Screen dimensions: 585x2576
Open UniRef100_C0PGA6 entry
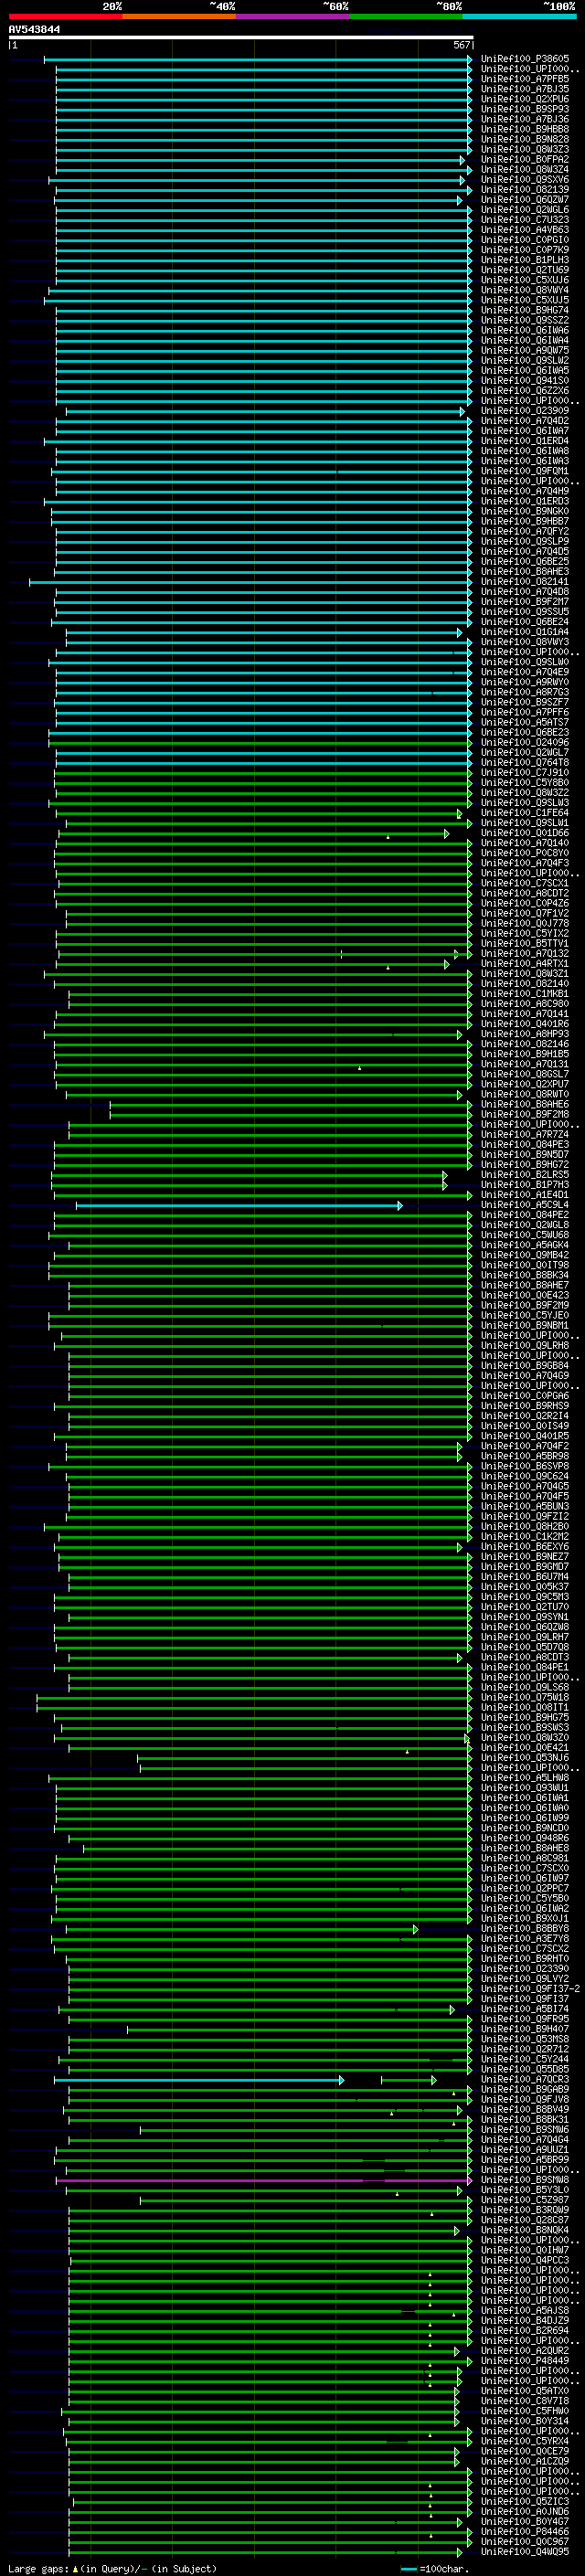[524, 1396]
